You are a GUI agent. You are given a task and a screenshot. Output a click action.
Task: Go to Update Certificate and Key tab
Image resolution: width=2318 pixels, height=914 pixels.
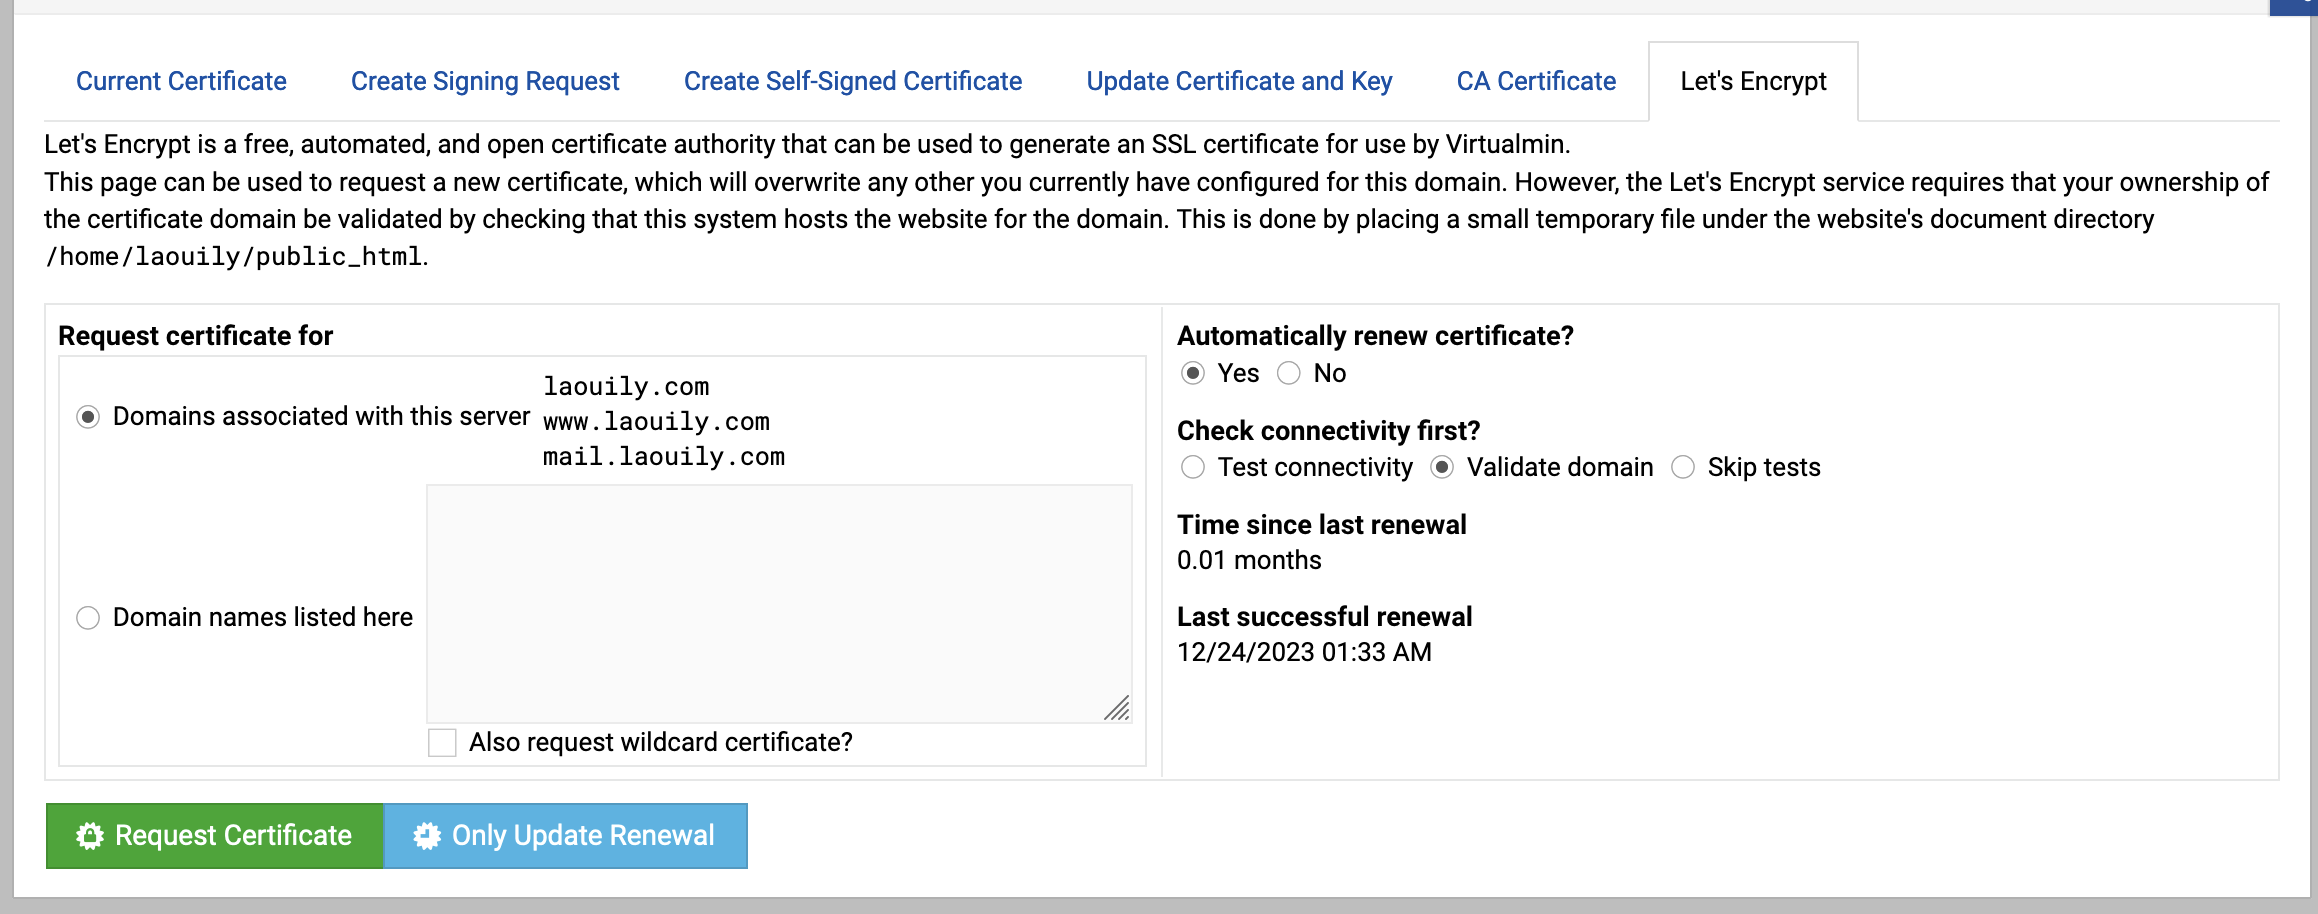(x=1239, y=81)
